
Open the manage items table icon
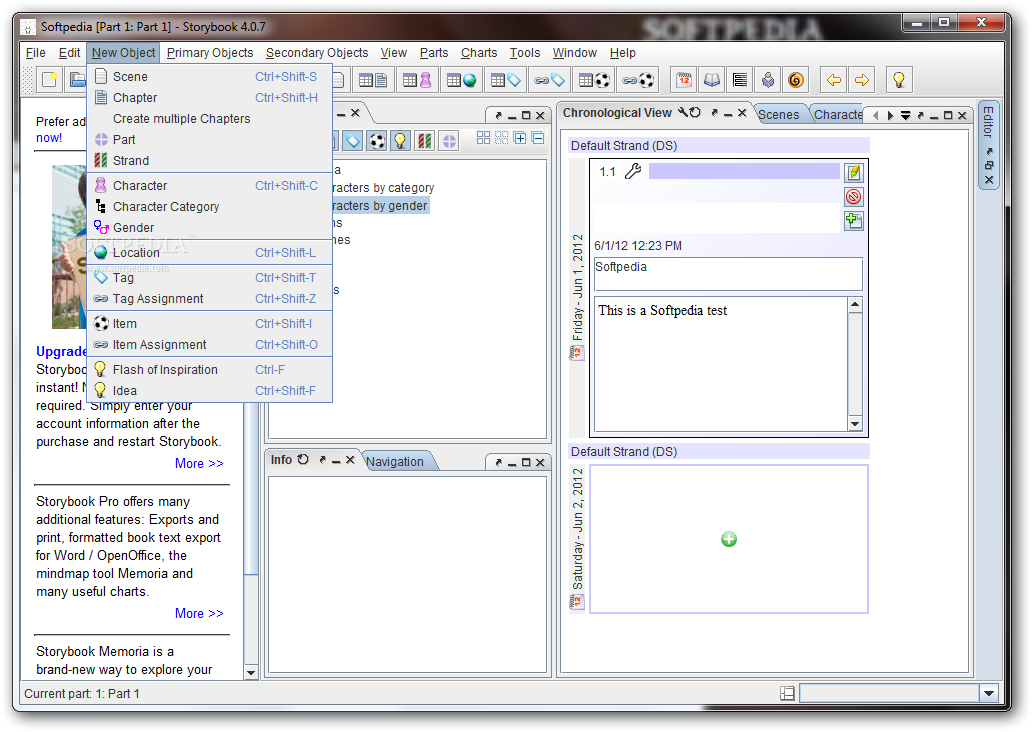pos(594,80)
